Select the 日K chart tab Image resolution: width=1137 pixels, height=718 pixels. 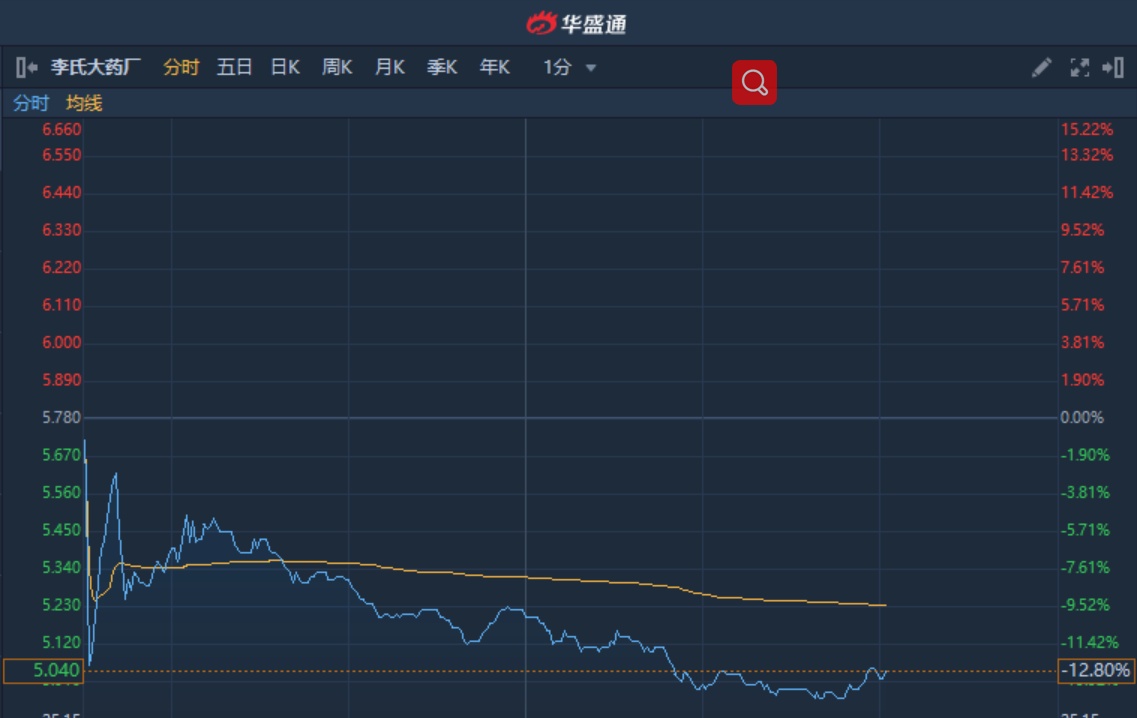(285, 68)
